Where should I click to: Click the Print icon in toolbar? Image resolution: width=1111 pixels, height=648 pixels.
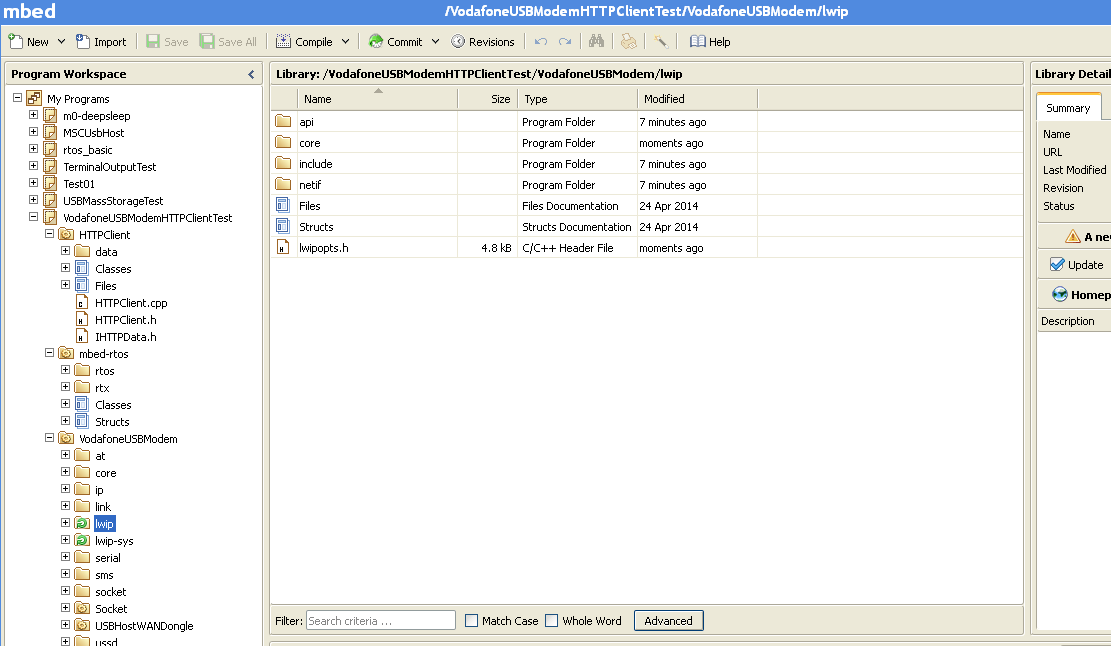point(628,42)
